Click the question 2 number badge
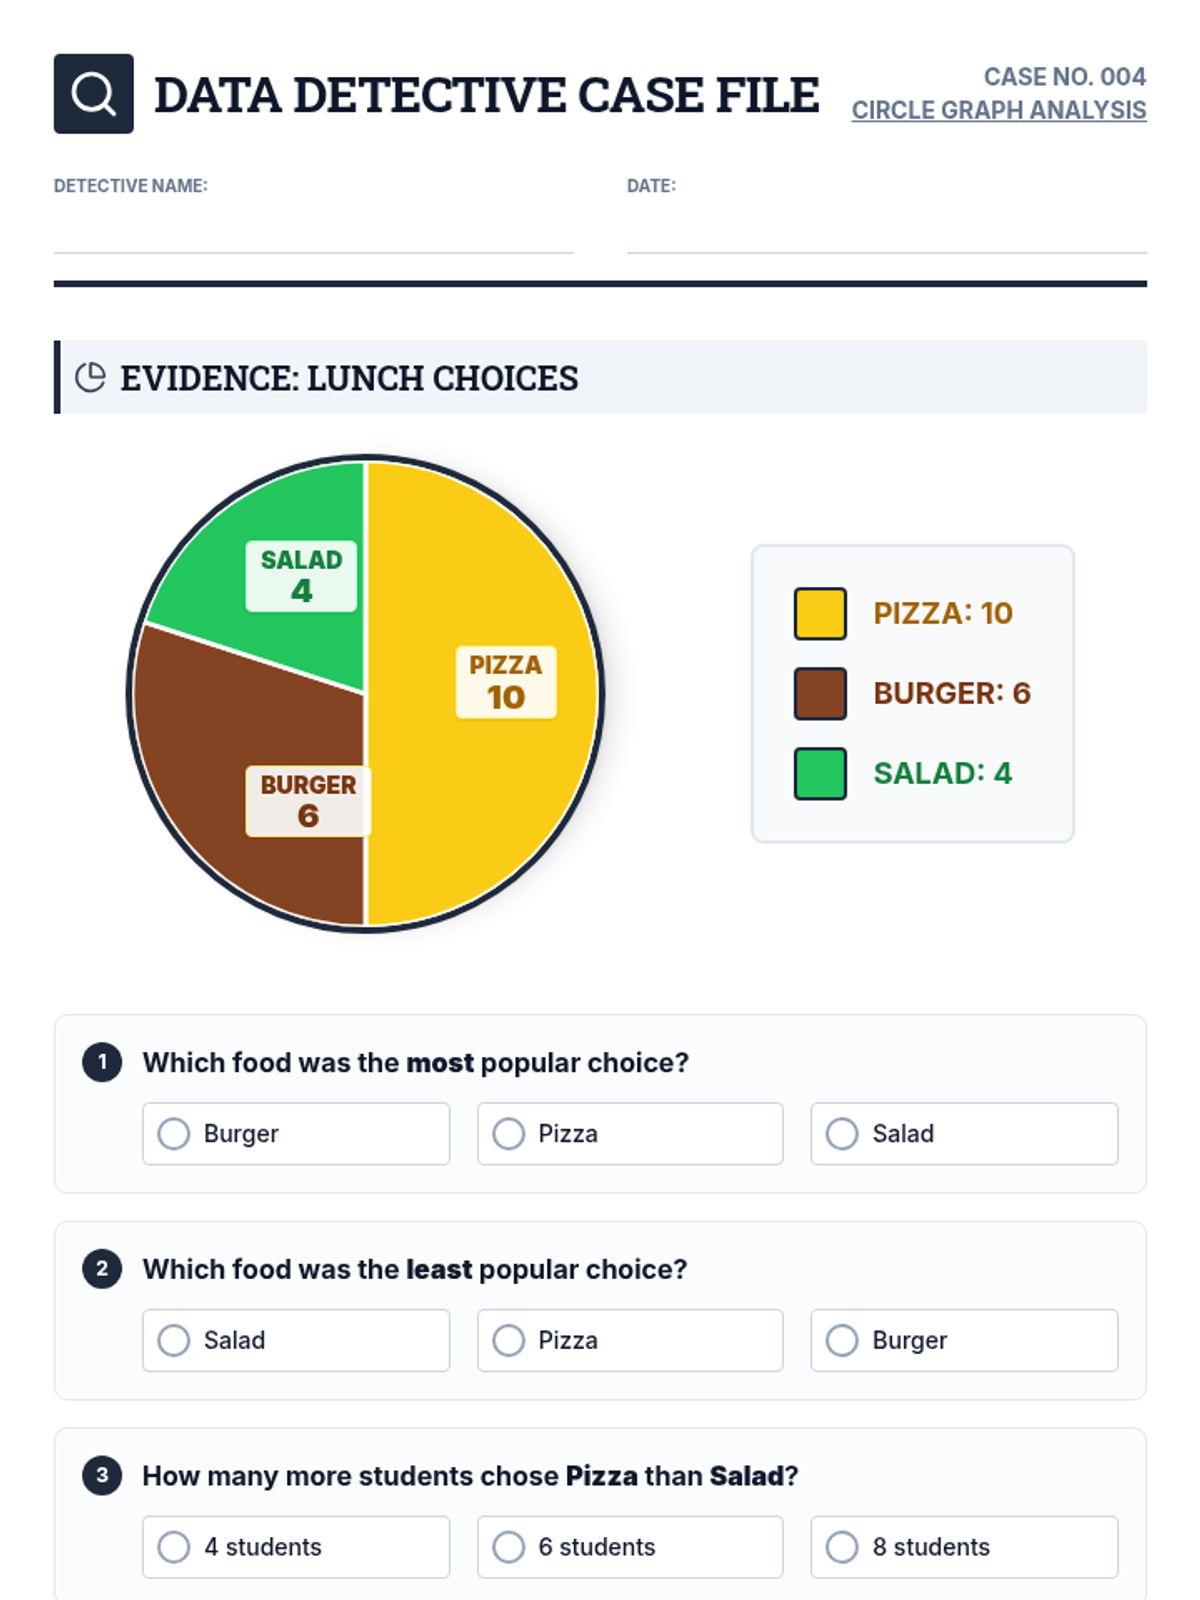Viewport: 1200px width, 1600px height. click(102, 1269)
